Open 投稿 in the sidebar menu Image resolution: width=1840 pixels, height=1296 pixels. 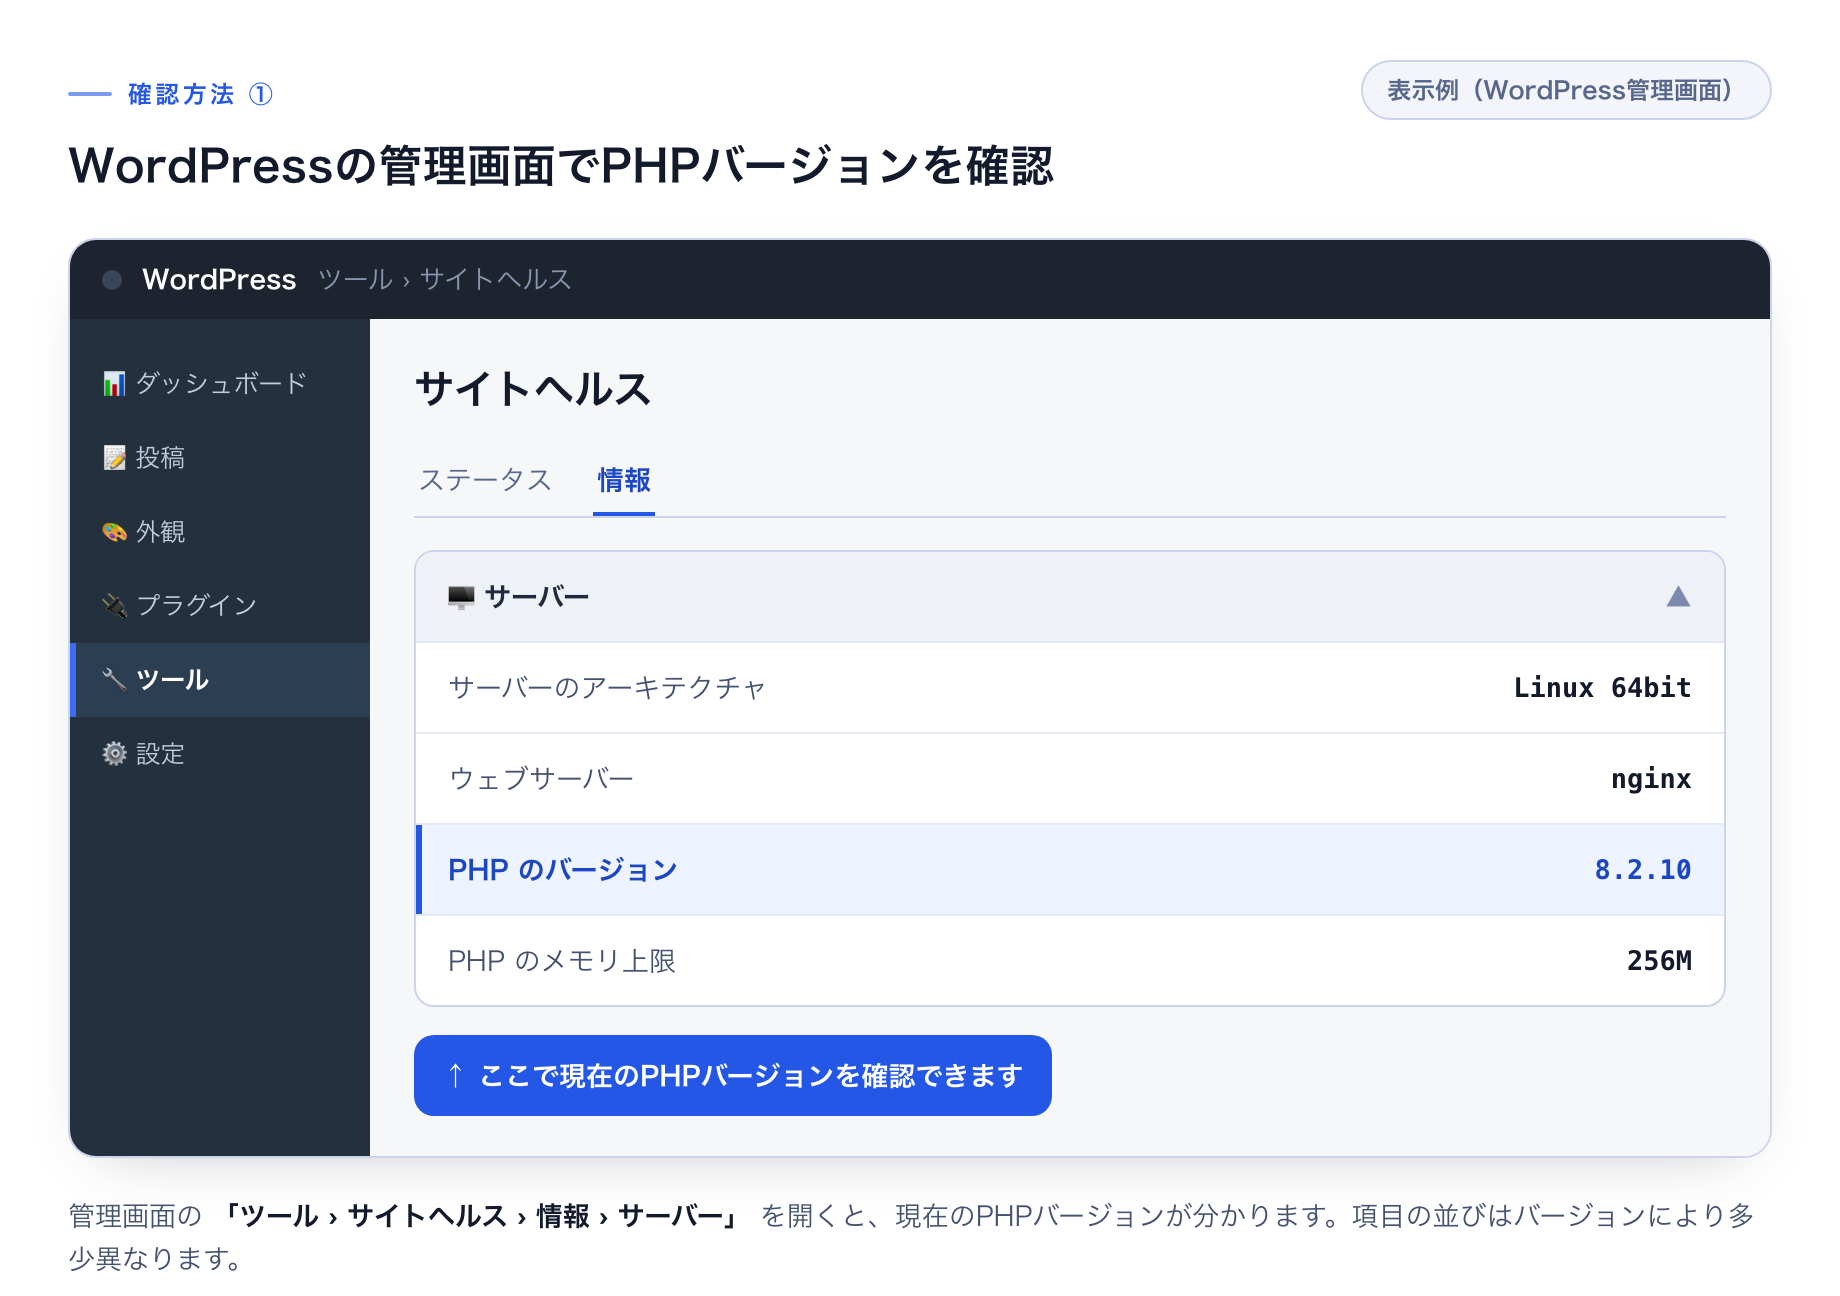220,458
